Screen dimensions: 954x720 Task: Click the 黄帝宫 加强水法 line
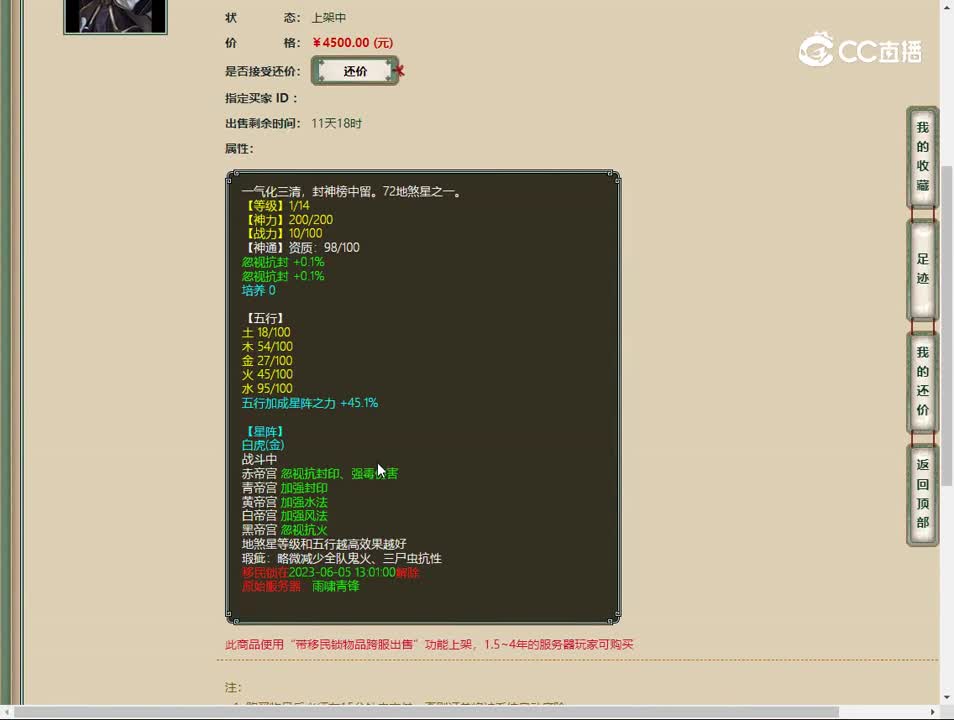[285, 502]
